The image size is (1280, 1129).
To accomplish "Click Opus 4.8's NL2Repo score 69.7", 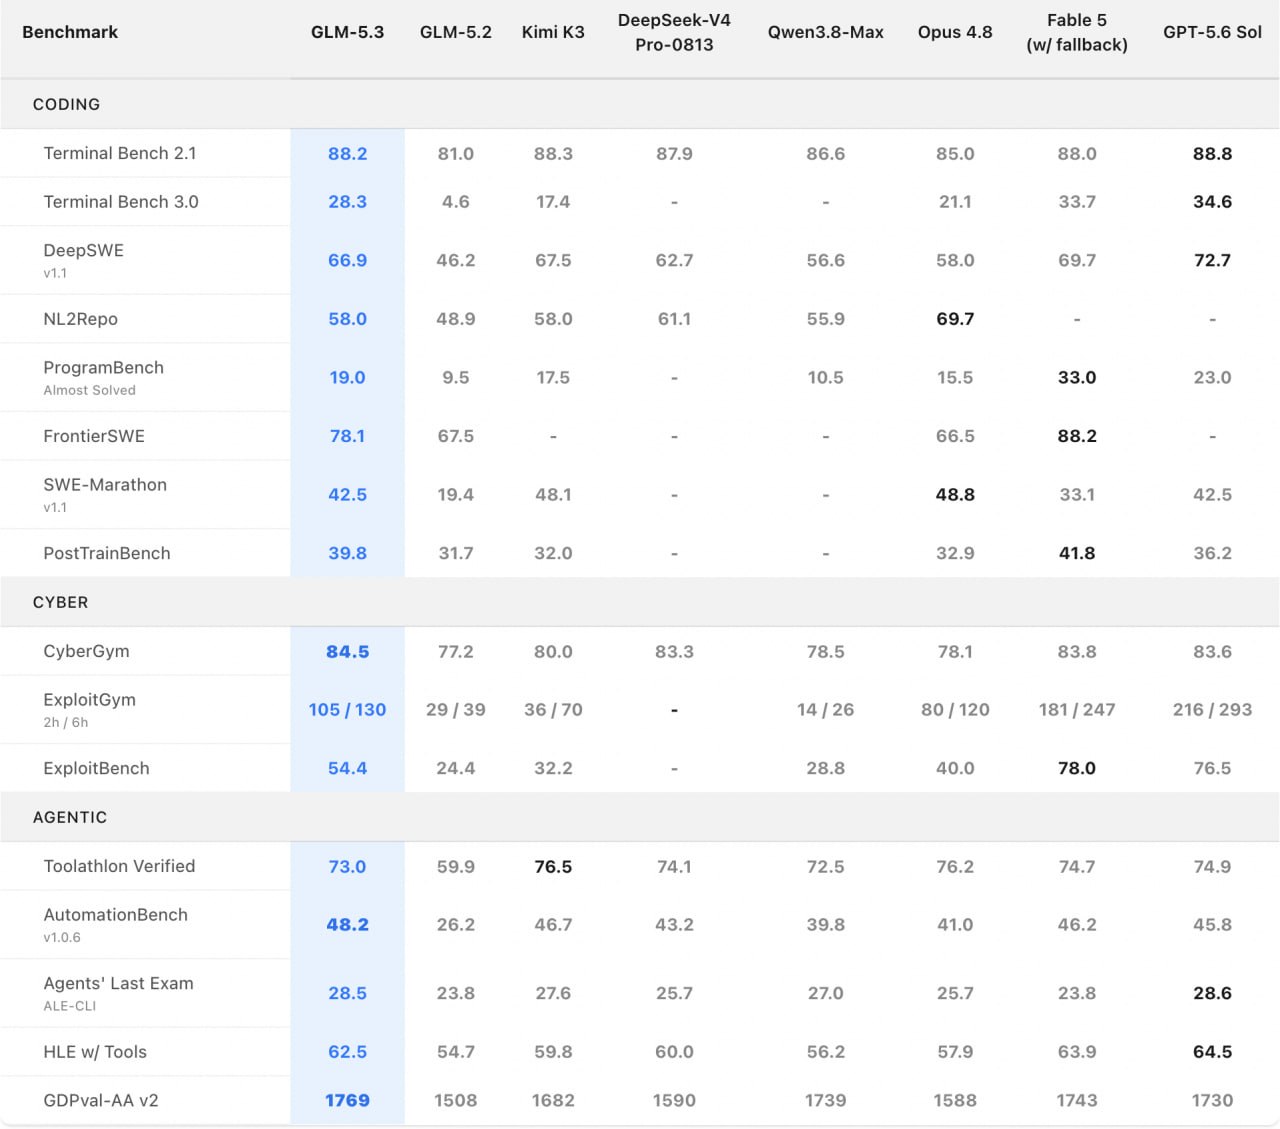I will (x=955, y=319).
